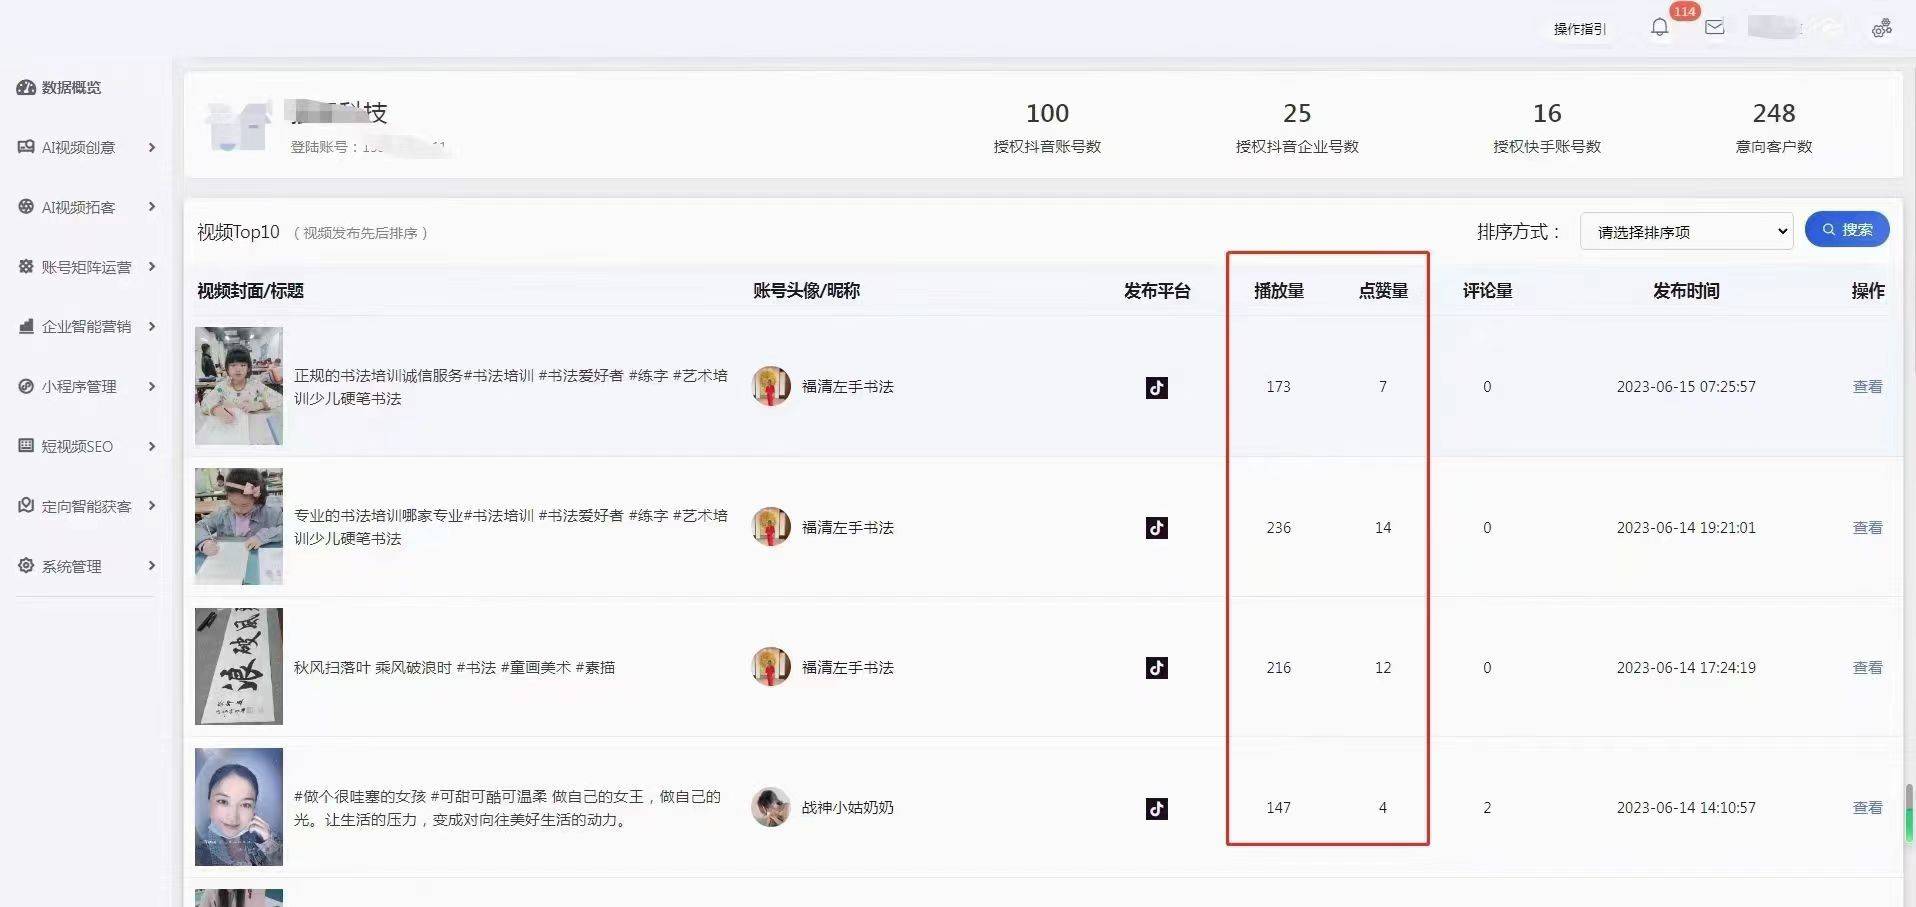This screenshot has width=1916, height=907.
Task: Click the page vertical scrollbar handle
Action: coord(1909,812)
